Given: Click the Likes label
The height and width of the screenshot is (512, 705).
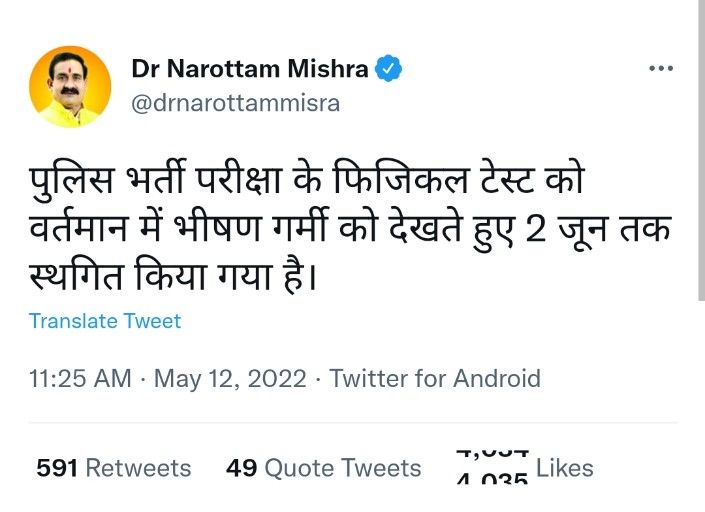Looking at the screenshot, I should [x=564, y=468].
